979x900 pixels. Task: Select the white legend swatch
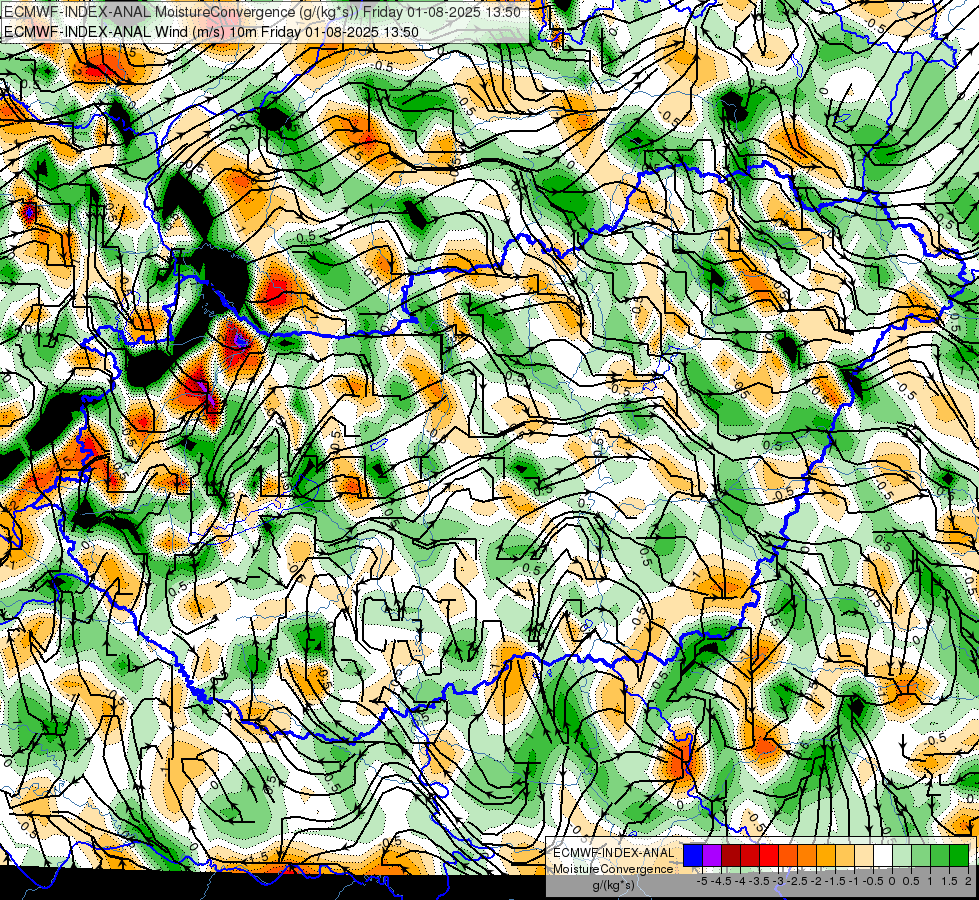point(883,855)
